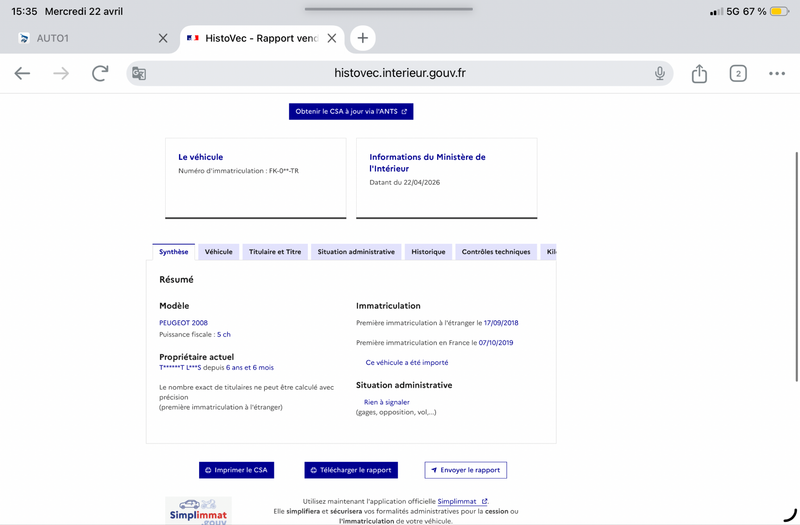This screenshot has width=800, height=525.
Task: Open the tab overview showing 2 tabs
Action: (738, 73)
